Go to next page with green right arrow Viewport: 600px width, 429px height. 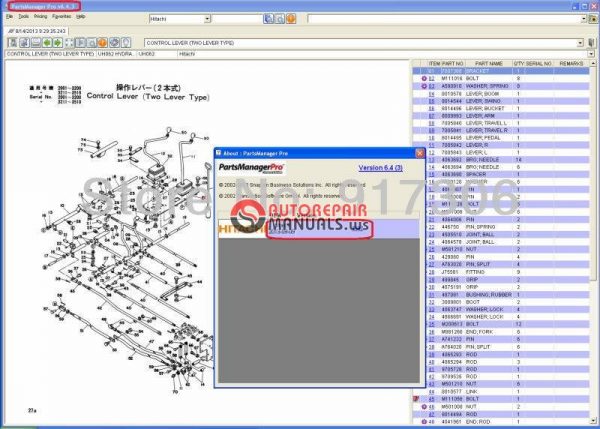click(57, 42)
